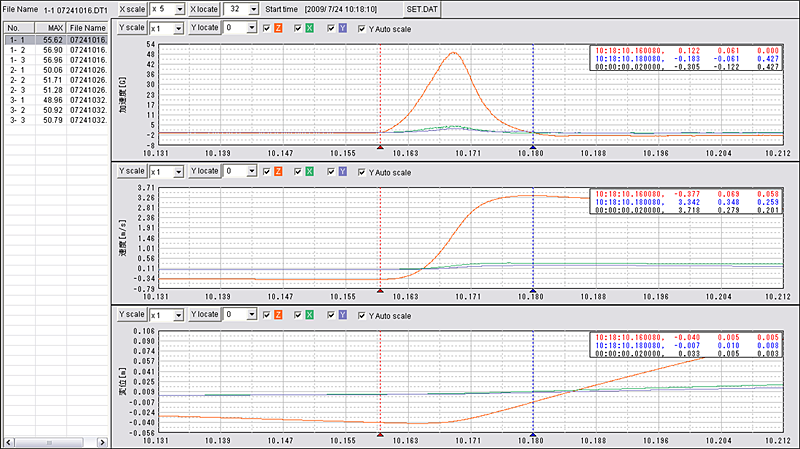Click red cursor marker under acceleration chart
The width and height of the screenshot is (800, 449).
[x=380, y=147]
